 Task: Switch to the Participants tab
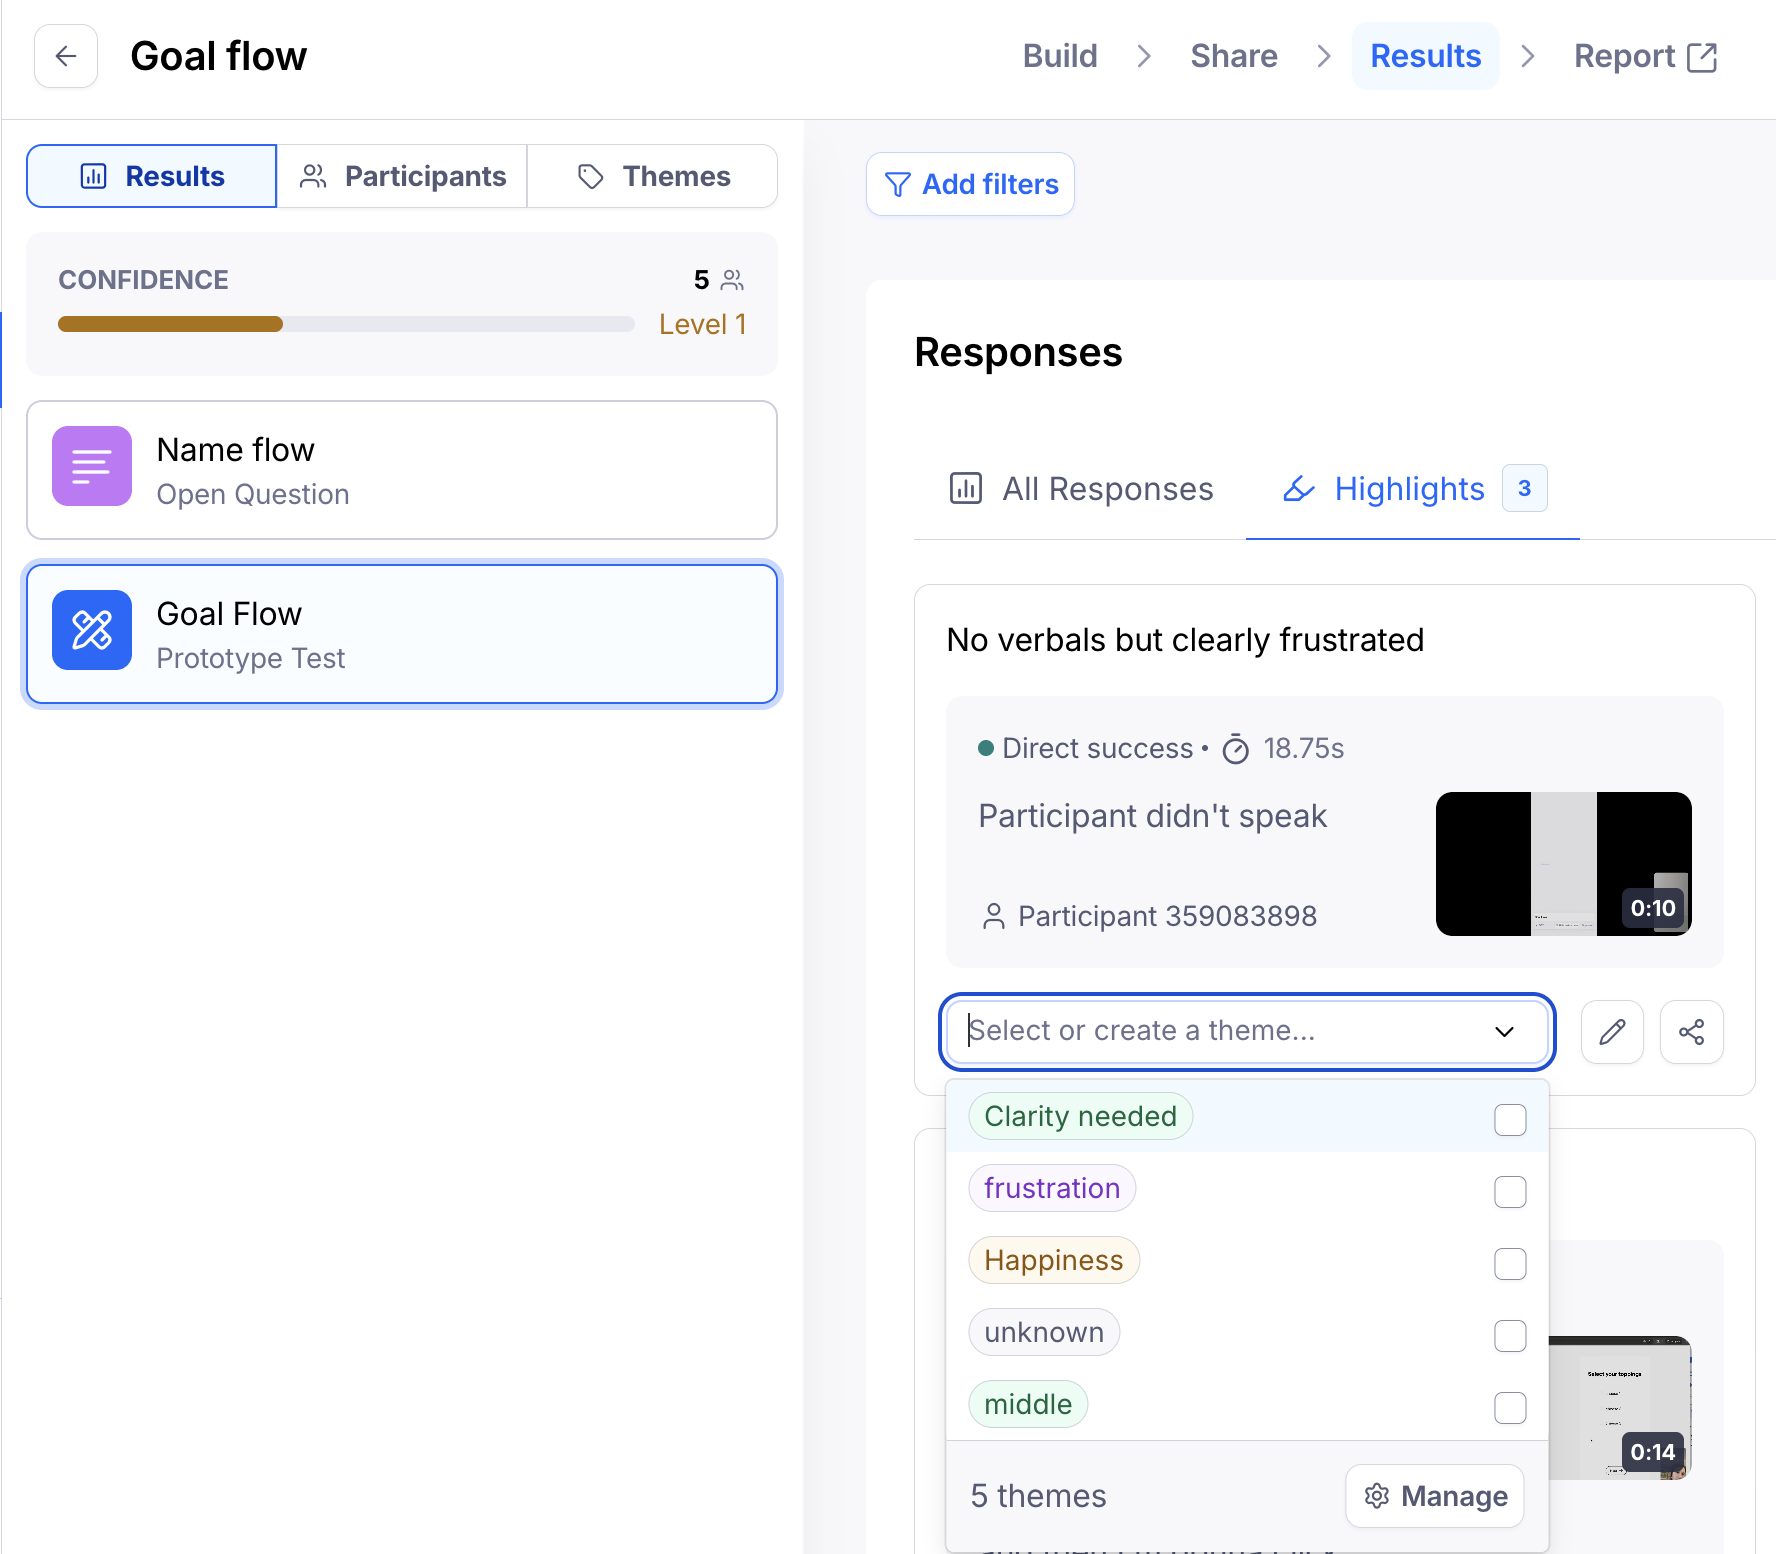point(402,176)
